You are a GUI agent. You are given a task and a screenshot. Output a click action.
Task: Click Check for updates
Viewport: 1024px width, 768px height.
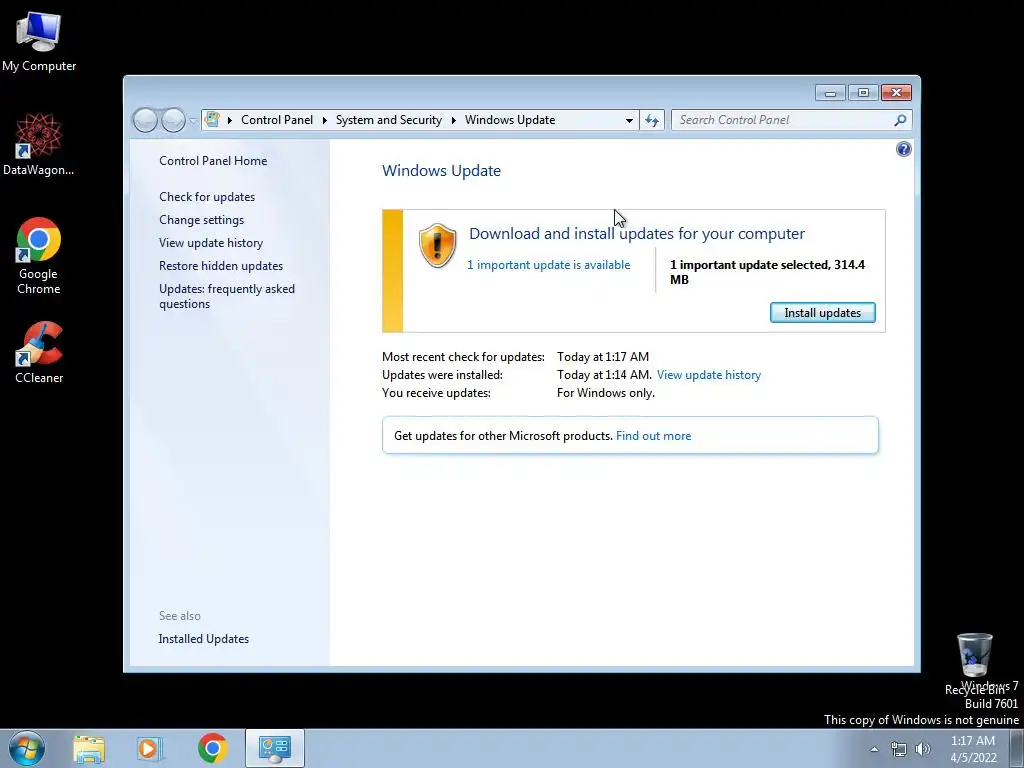(207, 197)
